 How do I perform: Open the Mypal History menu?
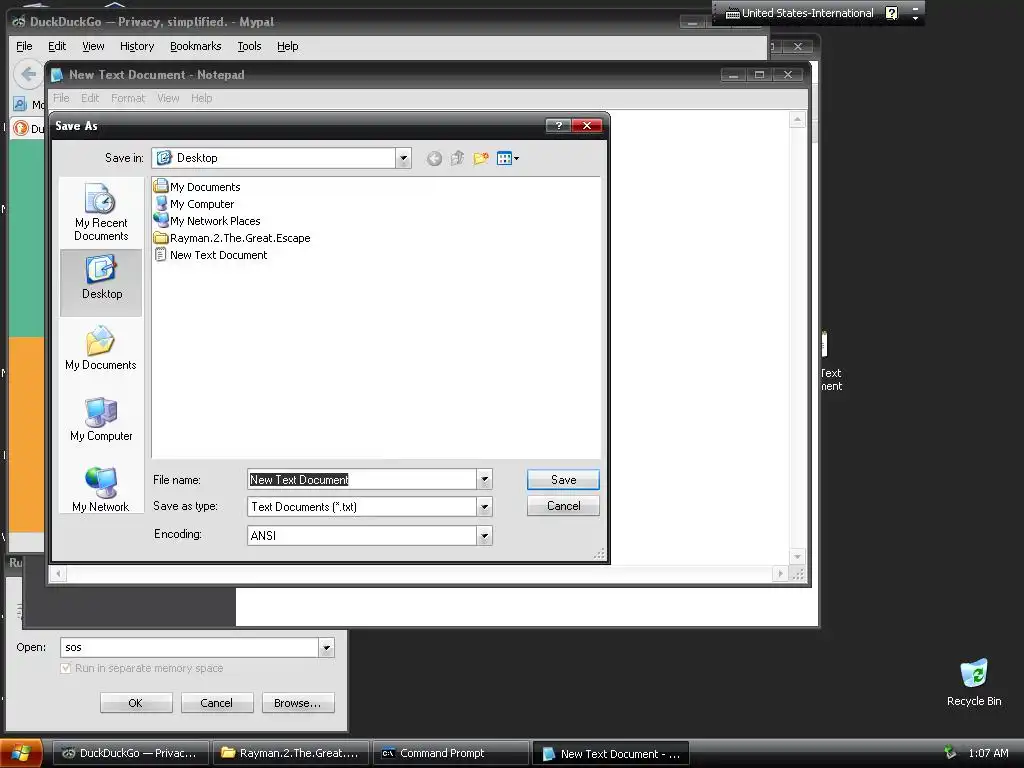[x=137, y=46]
